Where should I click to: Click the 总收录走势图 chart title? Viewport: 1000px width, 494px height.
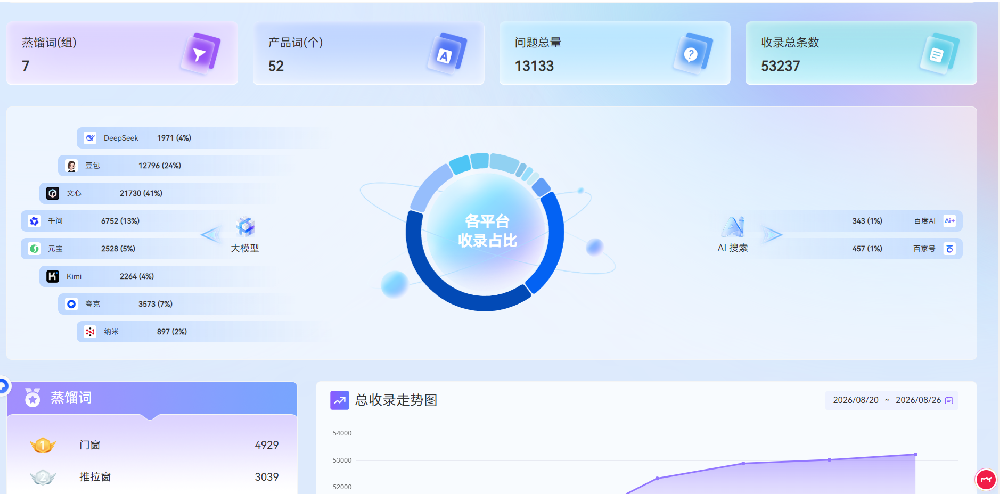(x=396, y=400)
